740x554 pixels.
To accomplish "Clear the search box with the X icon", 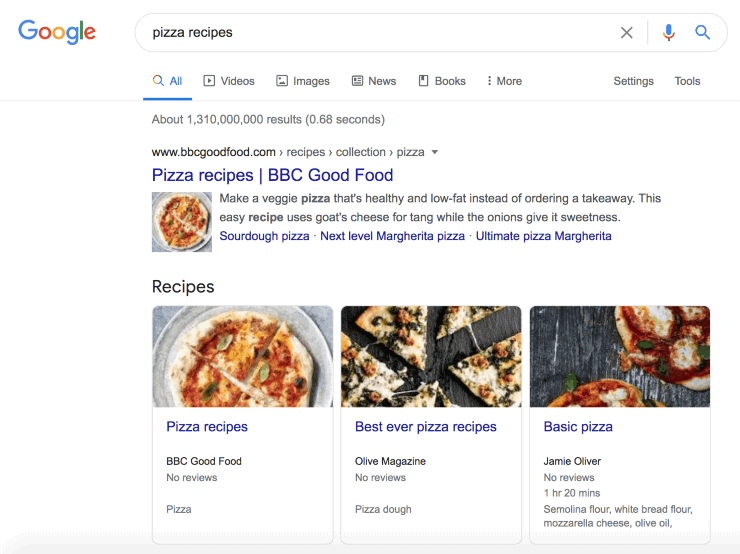I will coord(627,33).
